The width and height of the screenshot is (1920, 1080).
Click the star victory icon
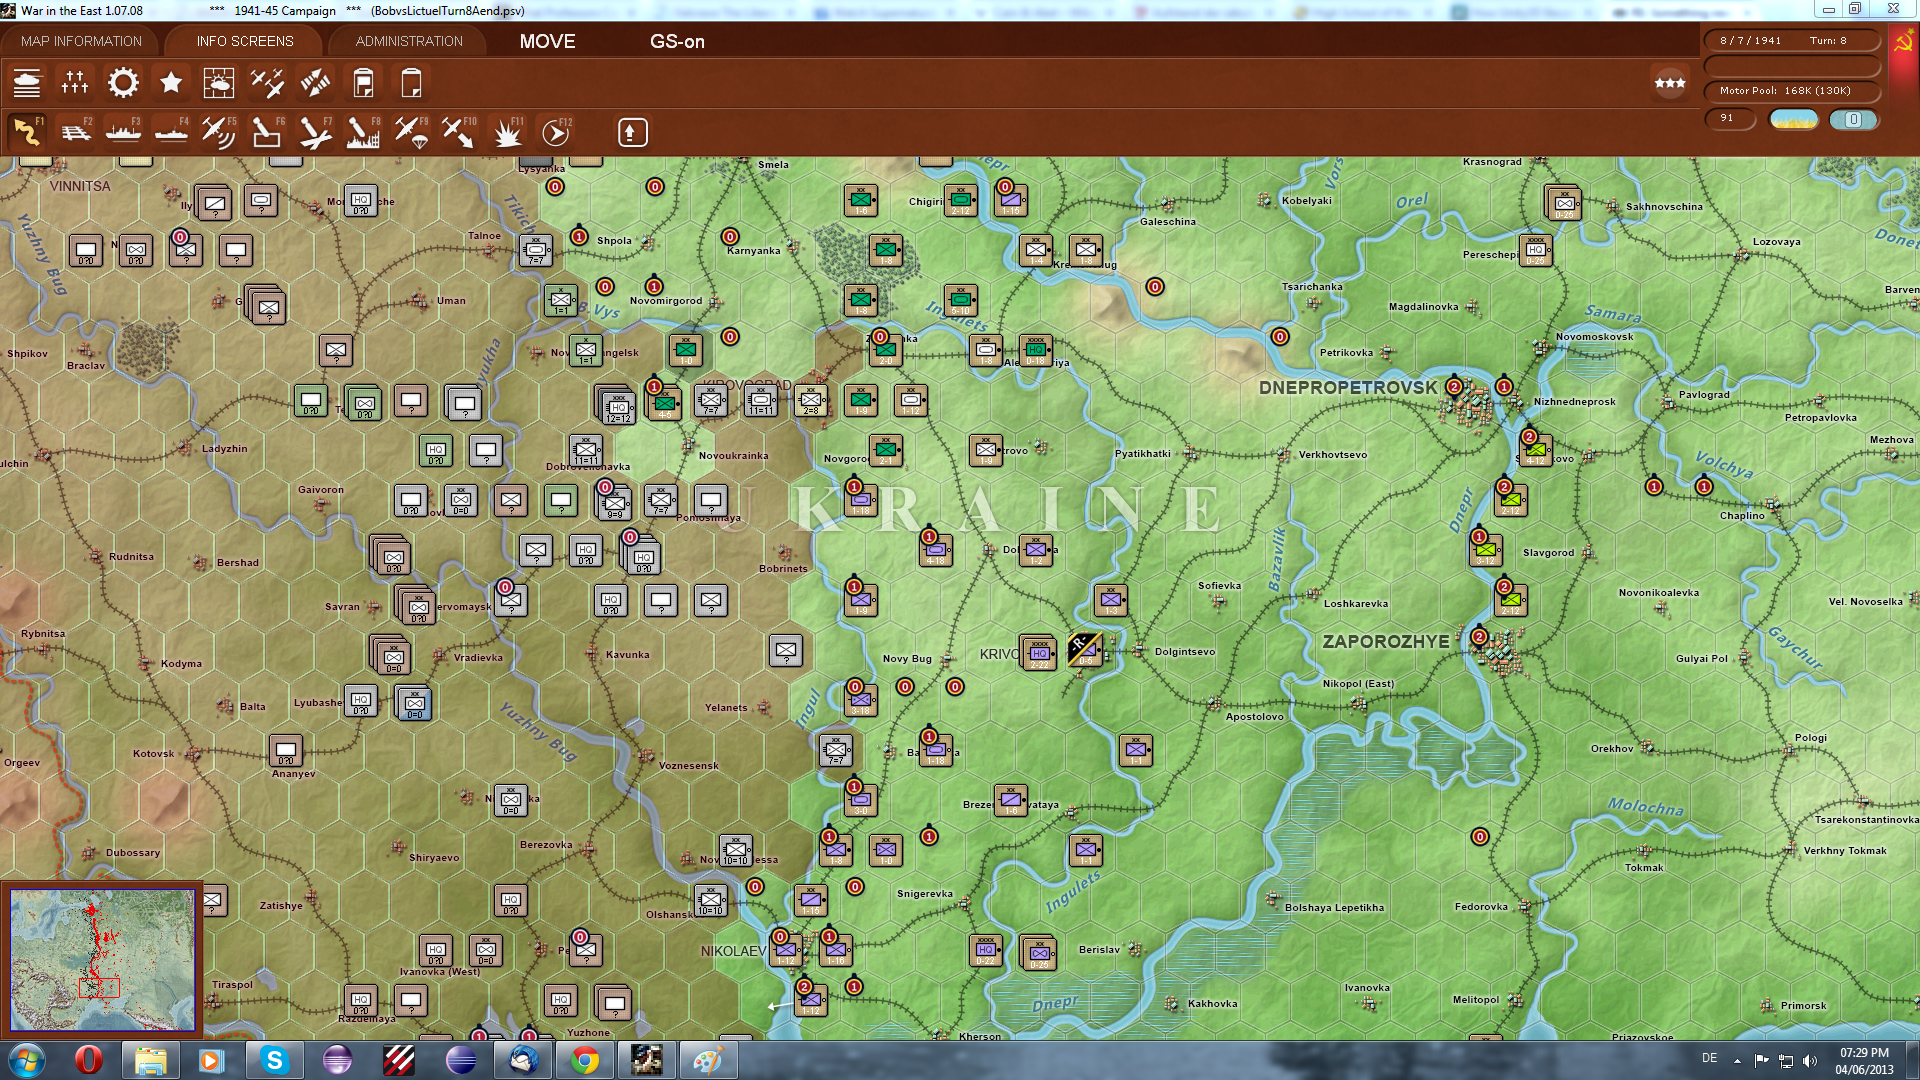tap(171, 83)
